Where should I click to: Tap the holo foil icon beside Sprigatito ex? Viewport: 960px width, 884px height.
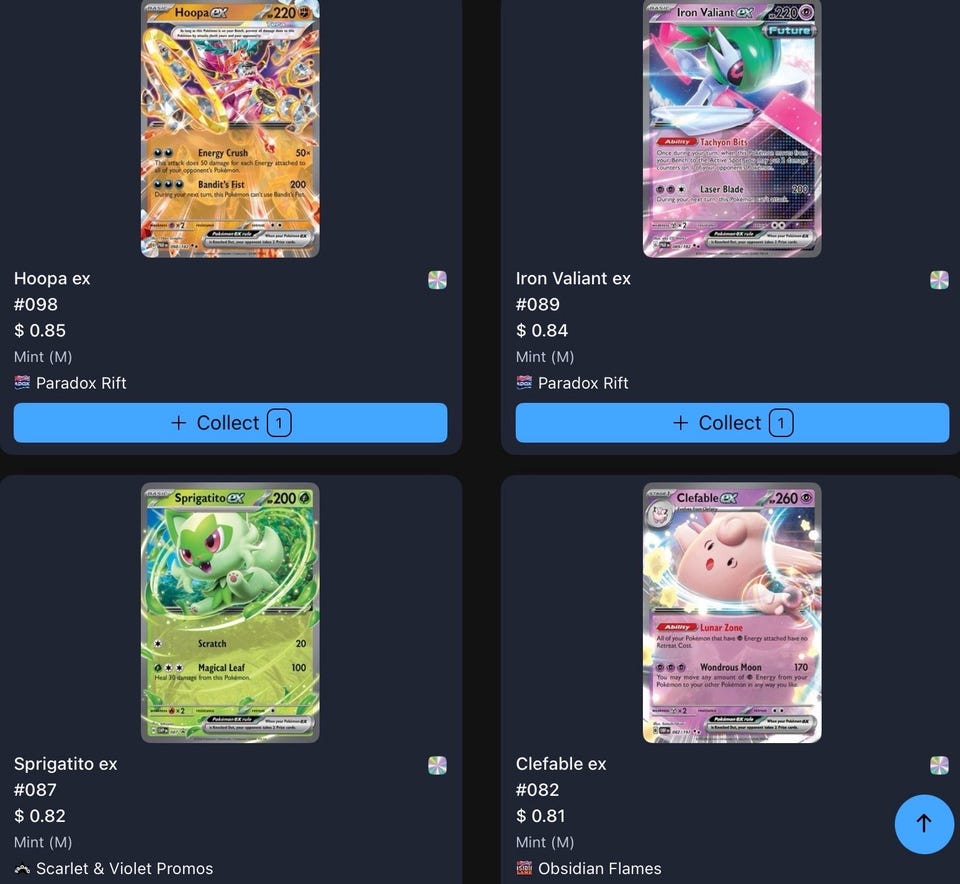pyautogui.click(x=437, y=765)
